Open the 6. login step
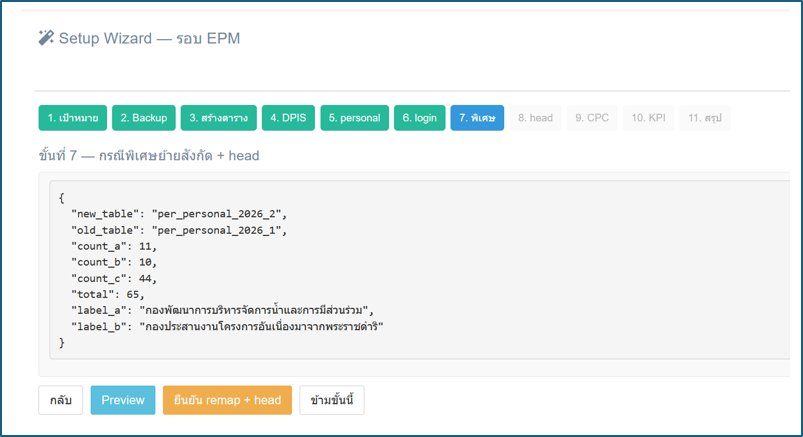The image size is (803, 437). pos(419,118)
